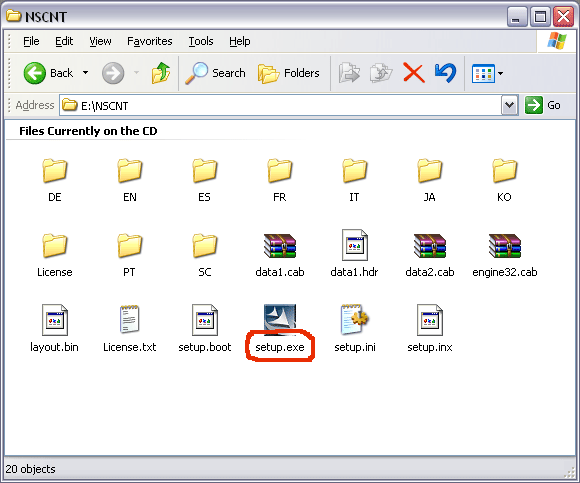The height and width of the screenshot is (483, 580).
Task: Select the License folder icon
Action: click(x=54, y=245)
